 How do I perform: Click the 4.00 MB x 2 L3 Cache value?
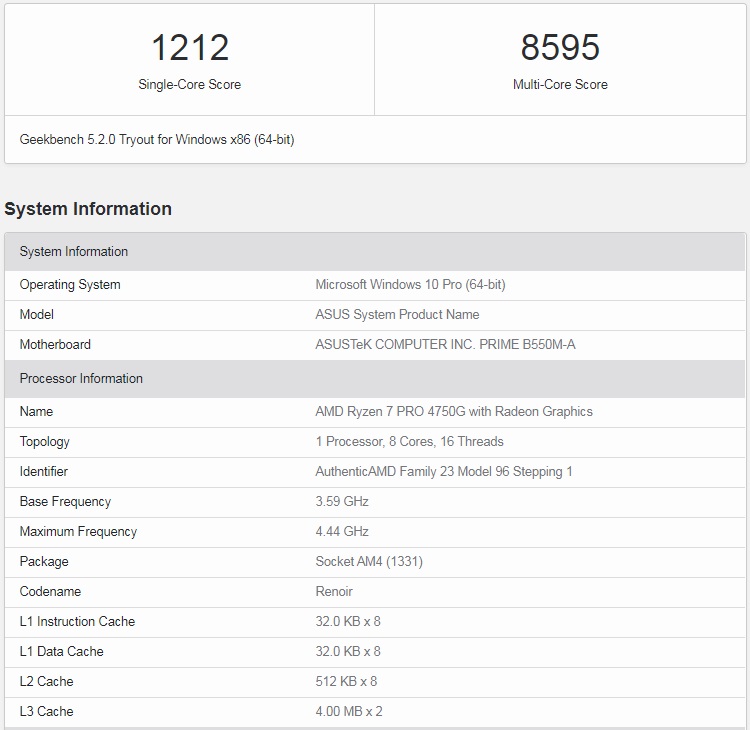pos(349,711)
